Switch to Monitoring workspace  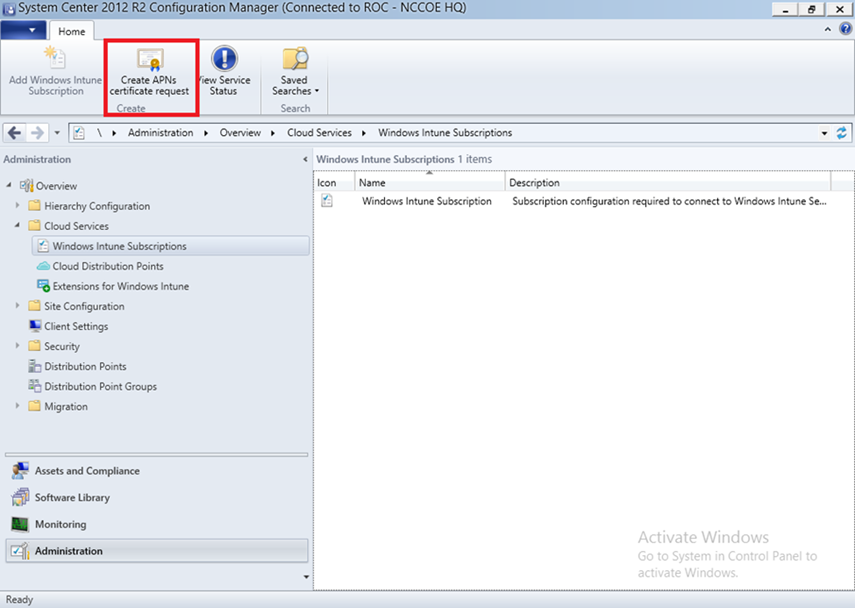point(156,524)
